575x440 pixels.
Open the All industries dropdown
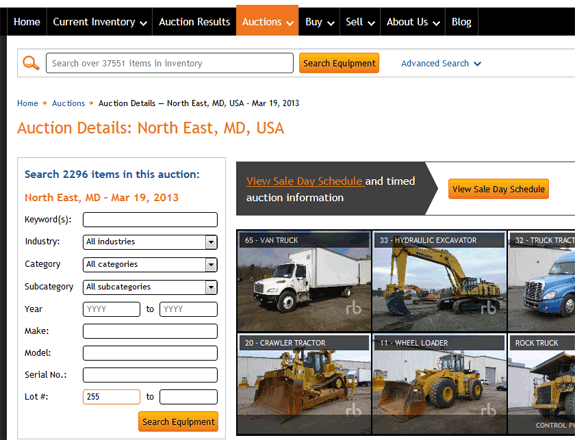point(150,242)
